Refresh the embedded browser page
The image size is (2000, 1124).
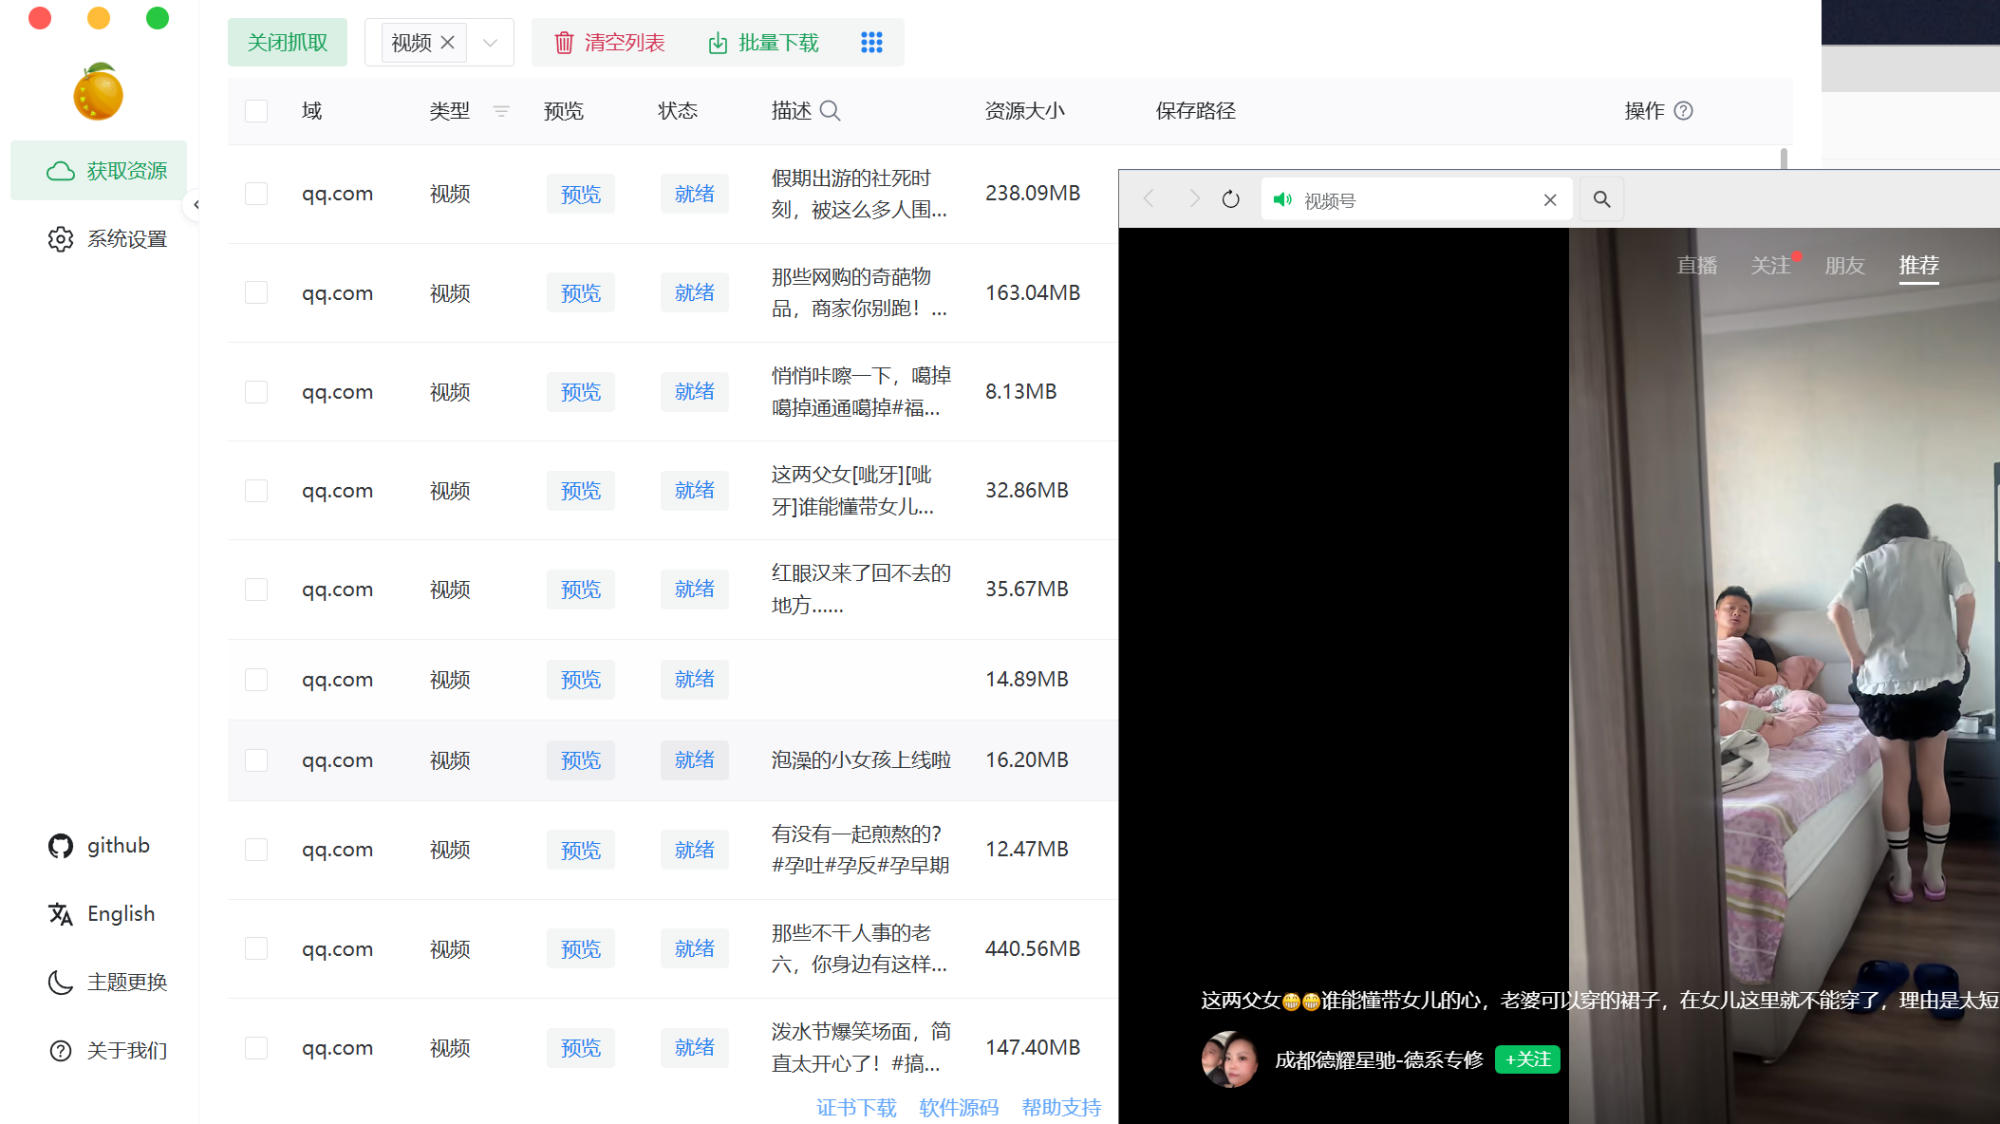(x=1229, y=199)
